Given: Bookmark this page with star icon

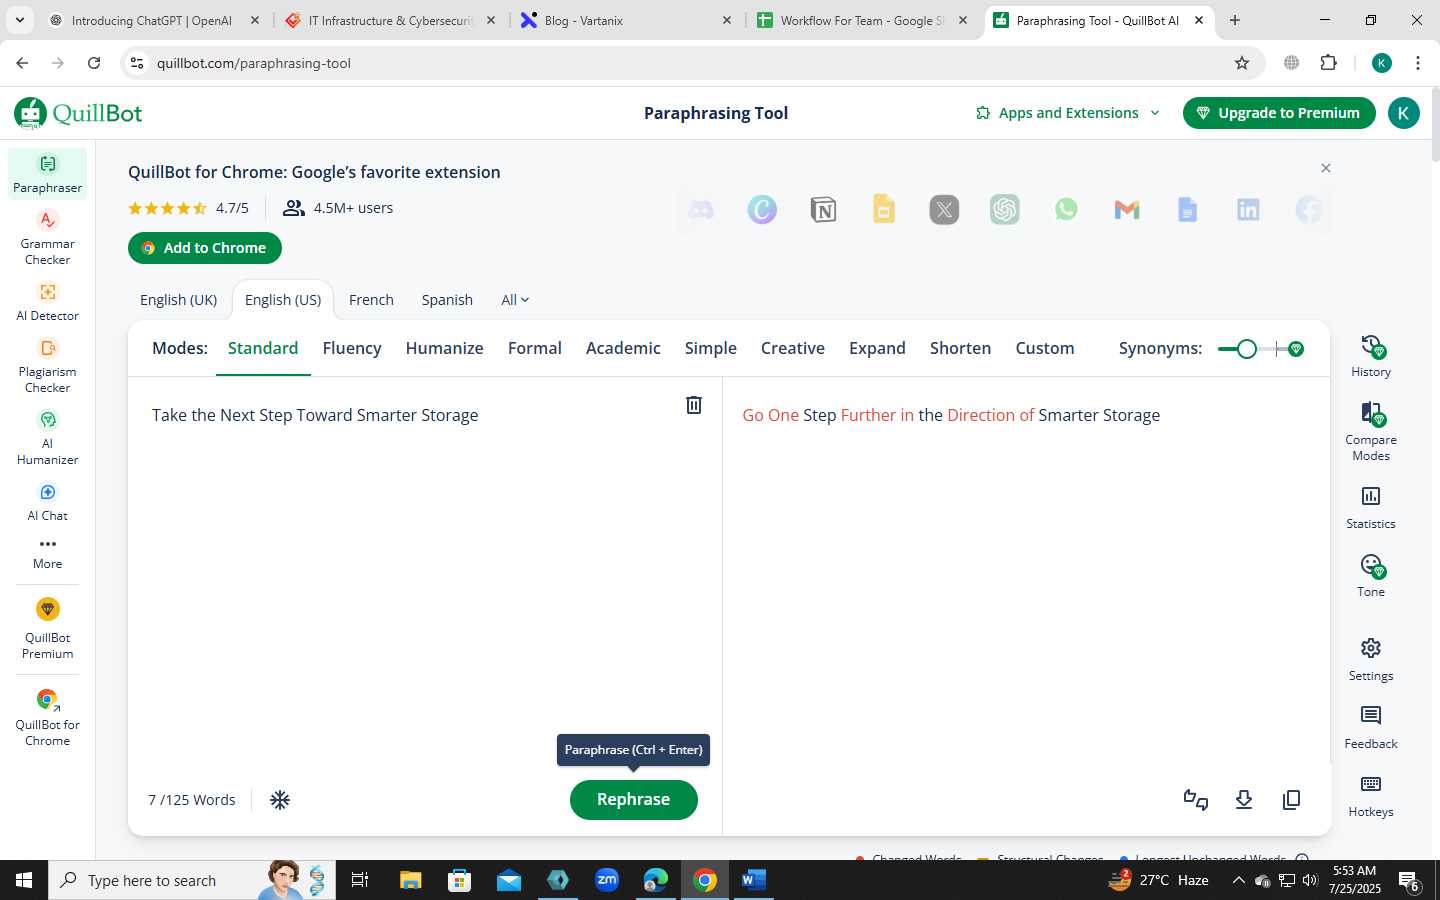Looking at the screenshot, I should point(1242,63).
